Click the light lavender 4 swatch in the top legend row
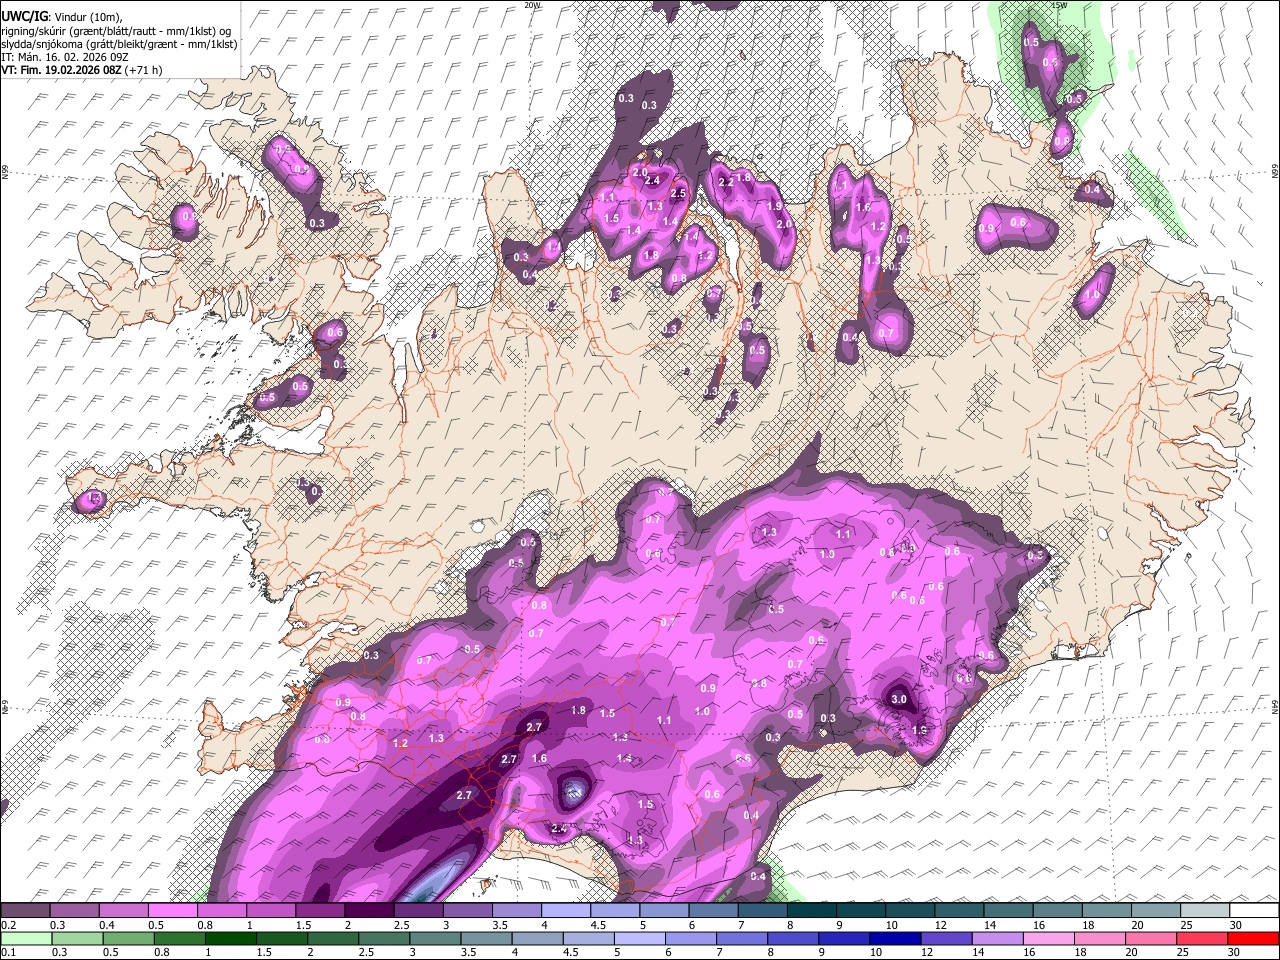 tap(566, 911)
